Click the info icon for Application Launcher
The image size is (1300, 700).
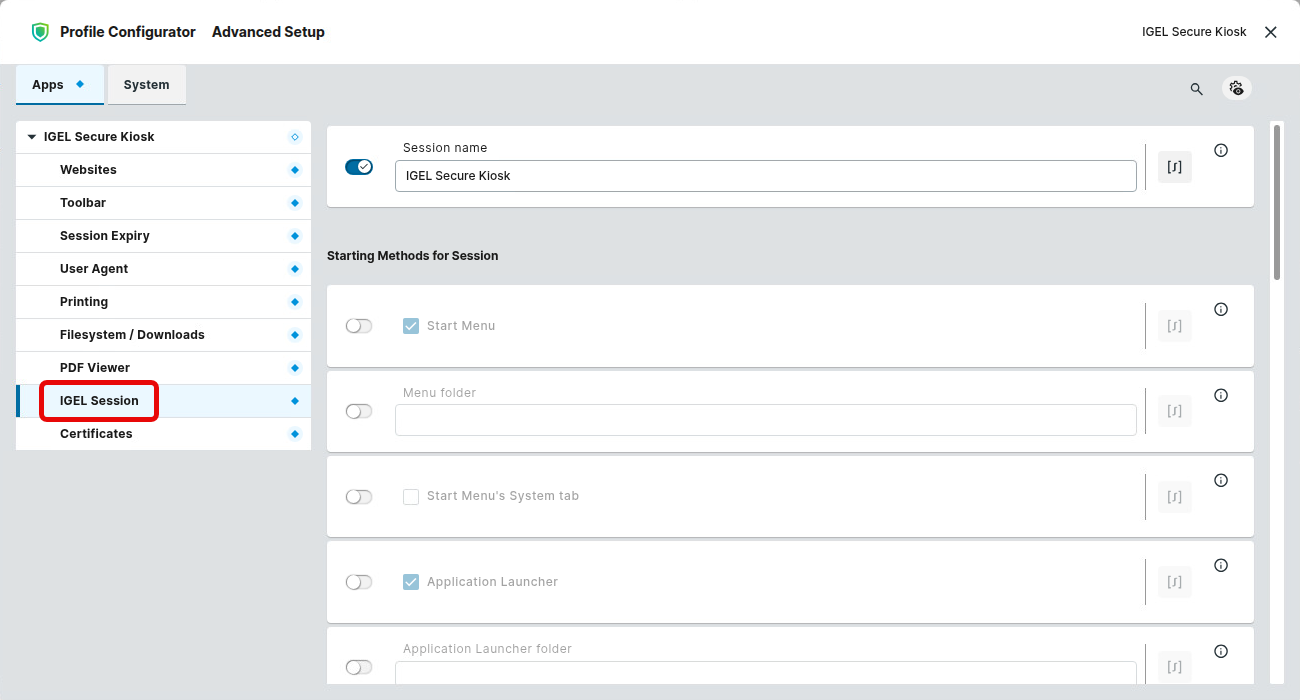[x=1220, y=566]
